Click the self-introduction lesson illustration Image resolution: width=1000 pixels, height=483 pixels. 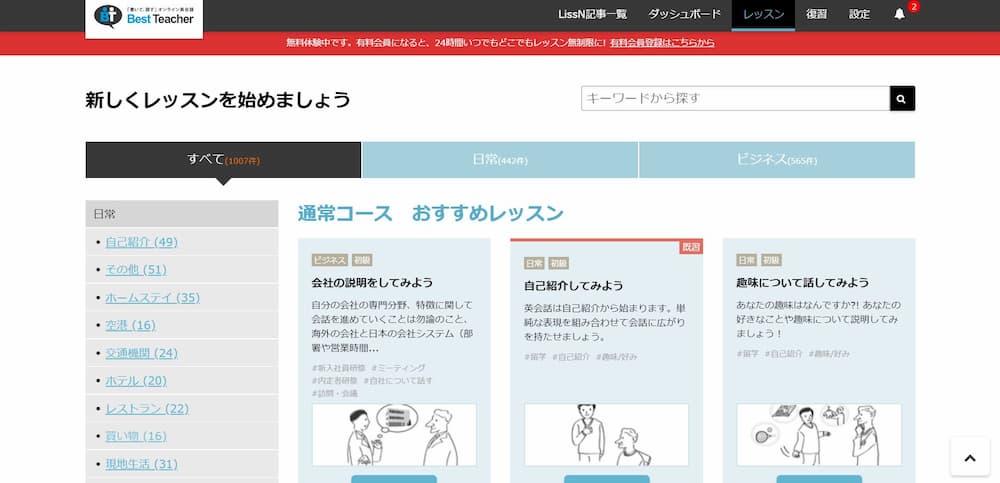click(x=607, y=435)
